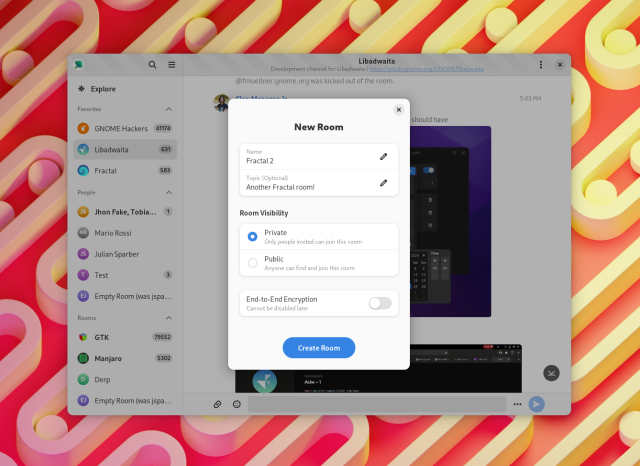Collapse the Rooms section
The height and width of the screenshot is (466, 640).
pyautogui.click(x=169, y=317)
